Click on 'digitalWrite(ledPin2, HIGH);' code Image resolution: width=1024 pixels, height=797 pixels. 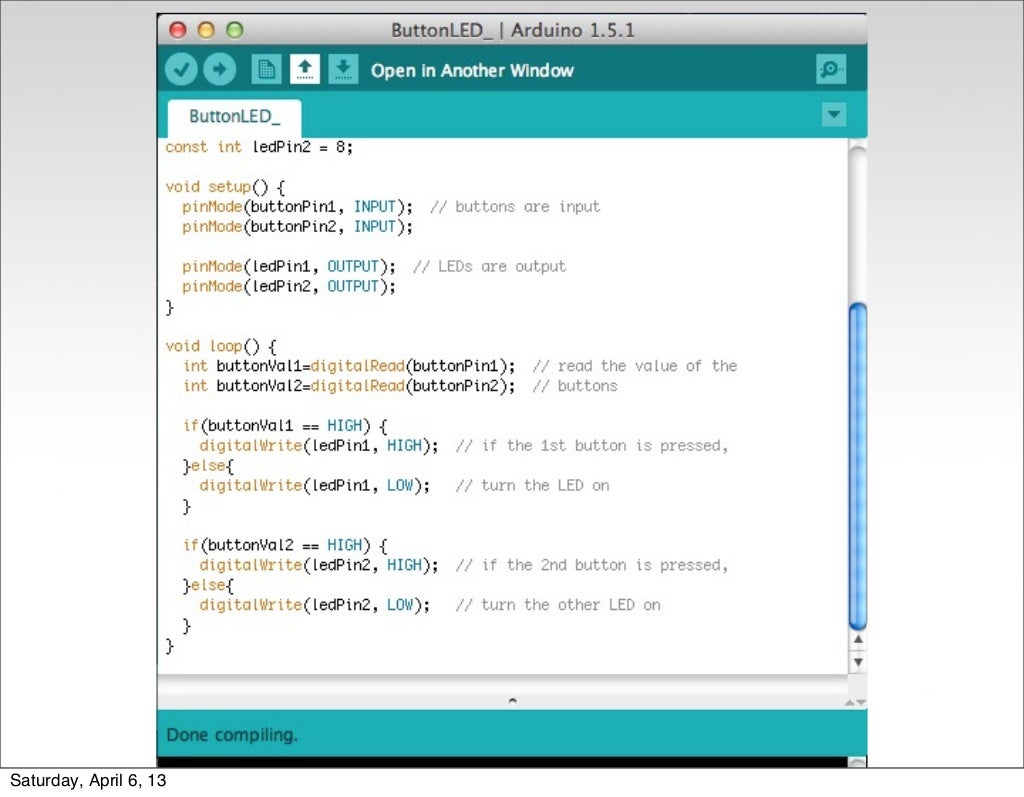(319, 565)
